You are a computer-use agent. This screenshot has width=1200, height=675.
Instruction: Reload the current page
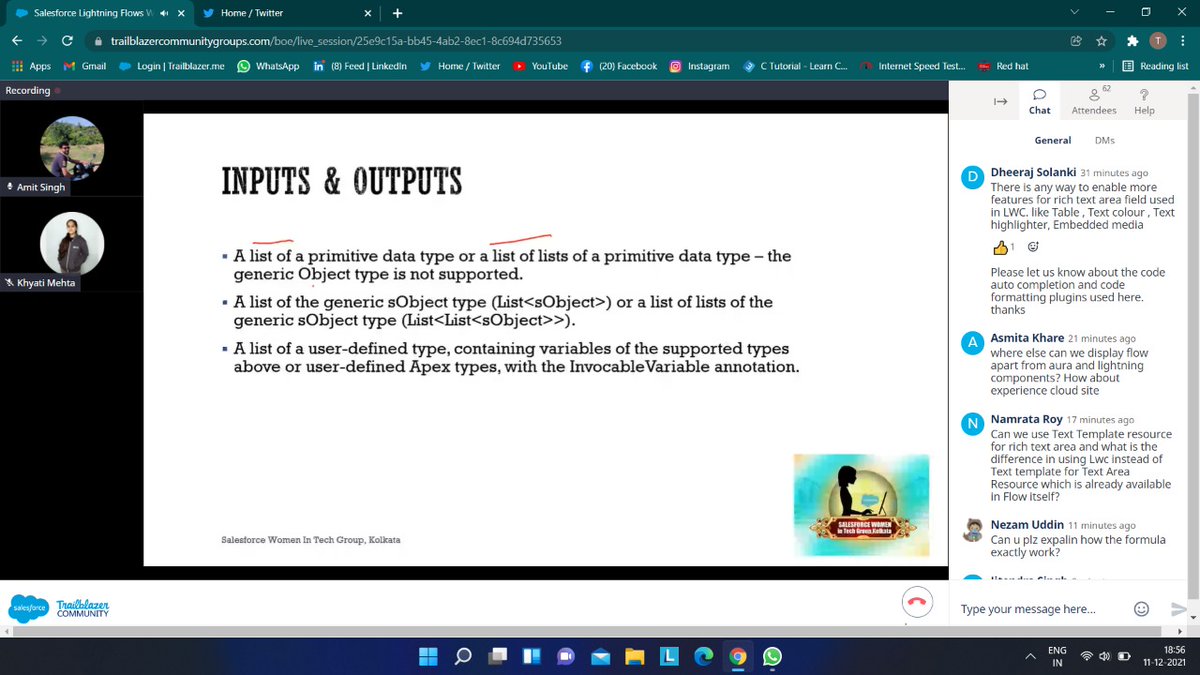(x=67, y=41)
